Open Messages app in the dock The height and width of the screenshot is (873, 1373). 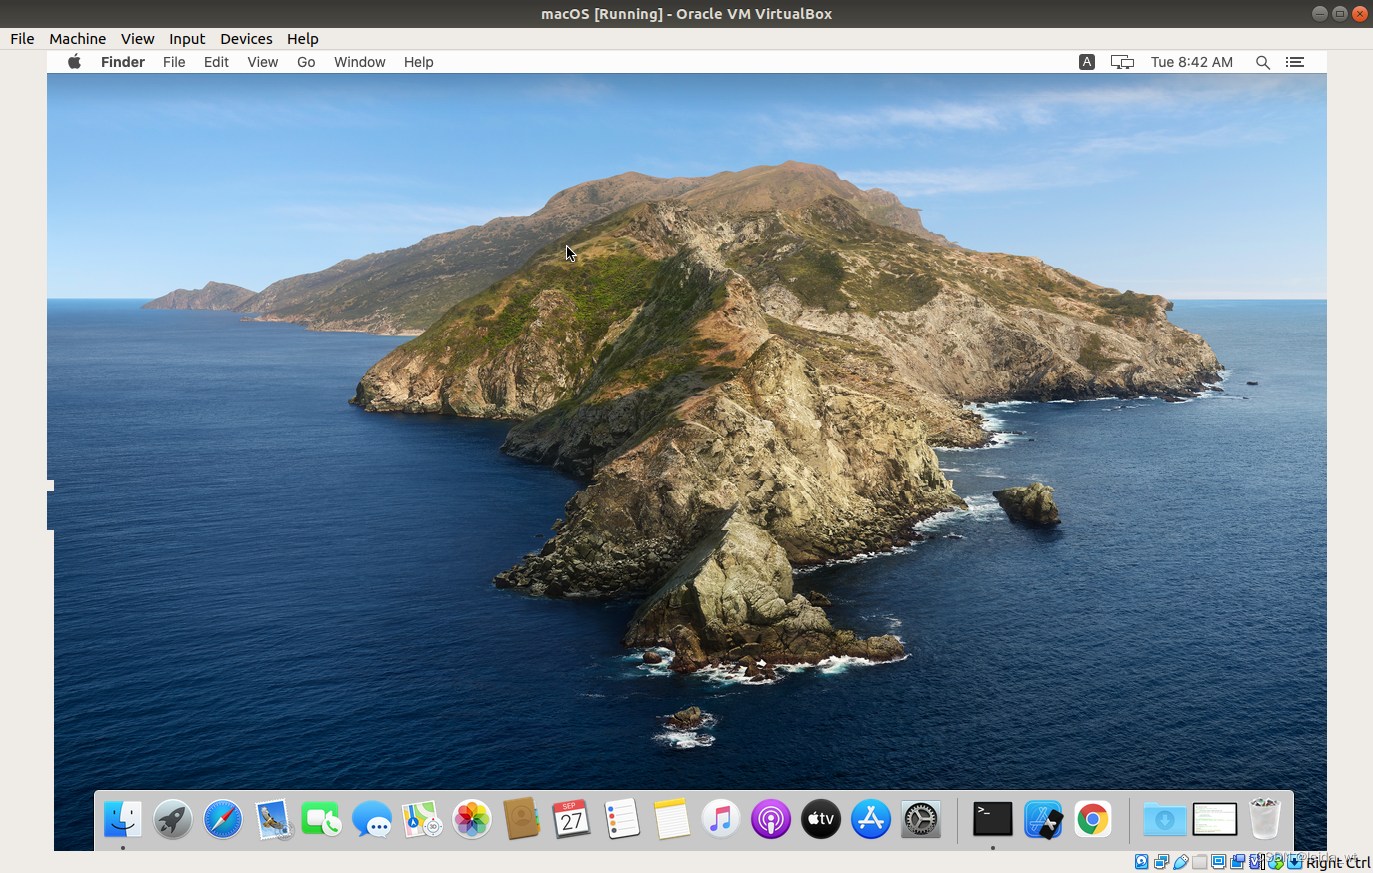pyautogui.click(x=372, y=820)
